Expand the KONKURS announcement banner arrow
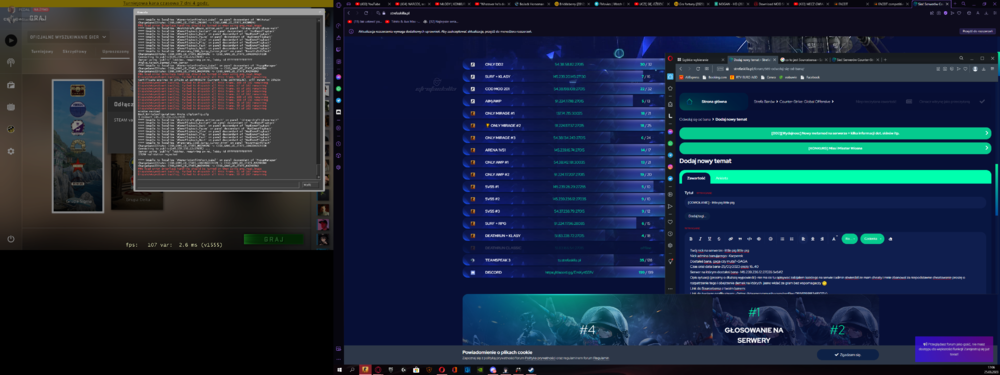Image resolution: width=1000 pixels, height=375 pixels. point(987,147)
